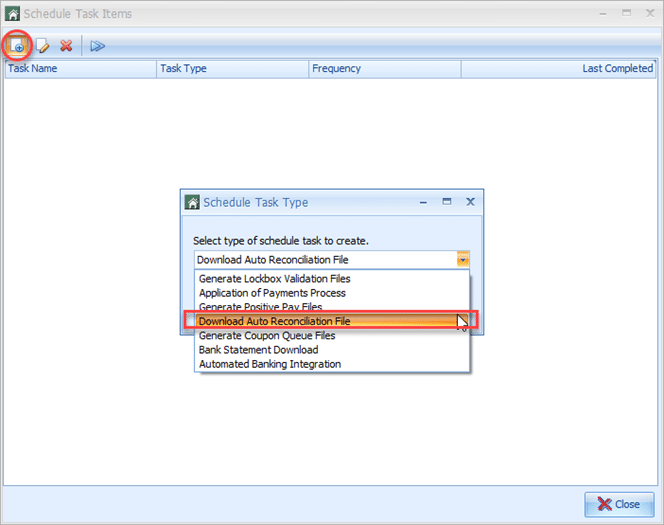Close the Schedule Task Type dialog
This screenshot has height=525, width=664.
(470, 202)
